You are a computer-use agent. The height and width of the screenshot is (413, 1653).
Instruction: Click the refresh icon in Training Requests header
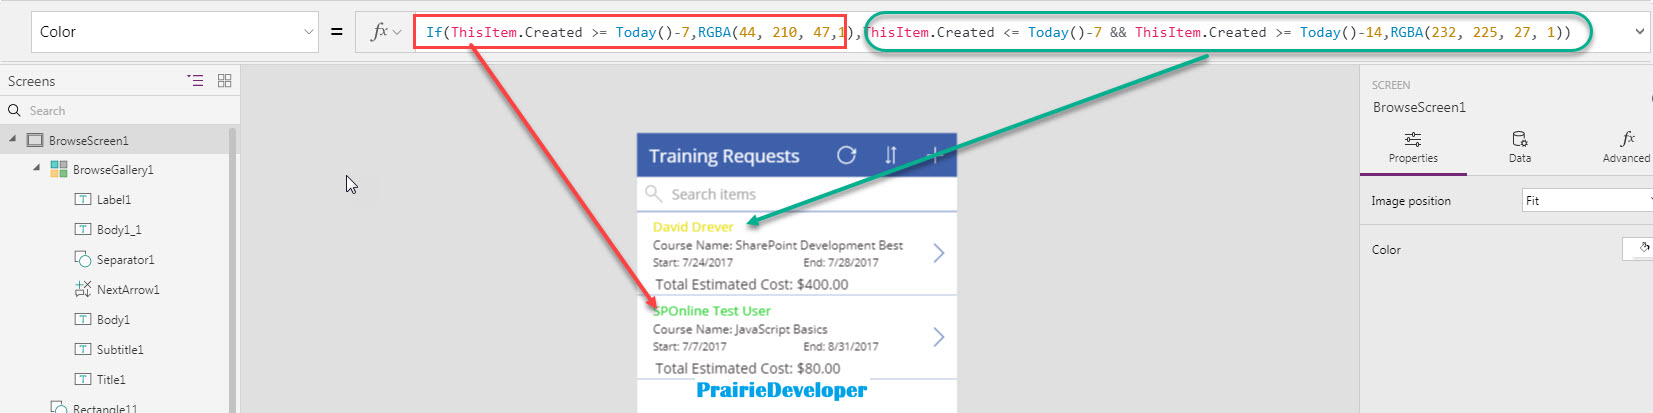(847, 155)
